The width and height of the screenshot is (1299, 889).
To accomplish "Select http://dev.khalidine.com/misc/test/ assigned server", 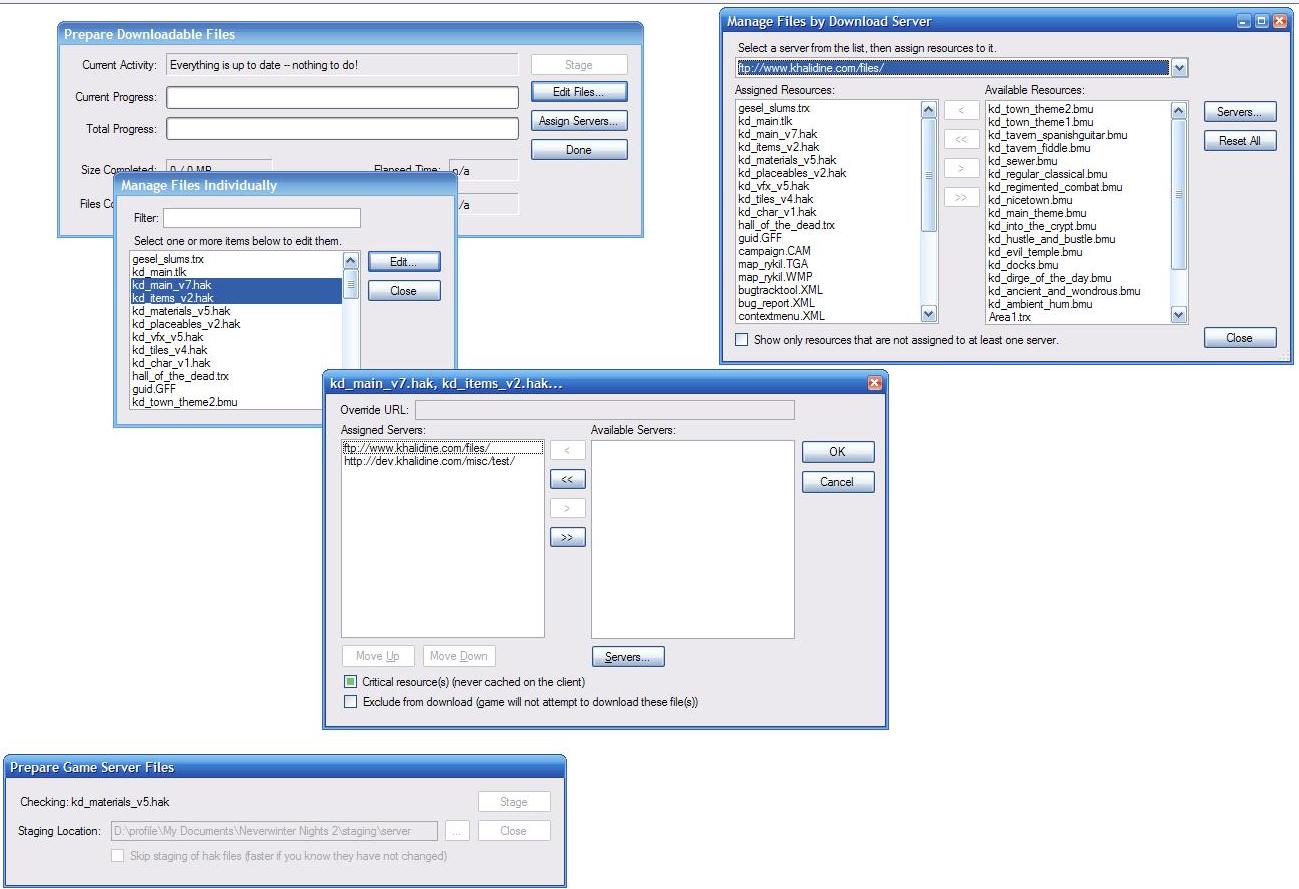I will point(428,461).
